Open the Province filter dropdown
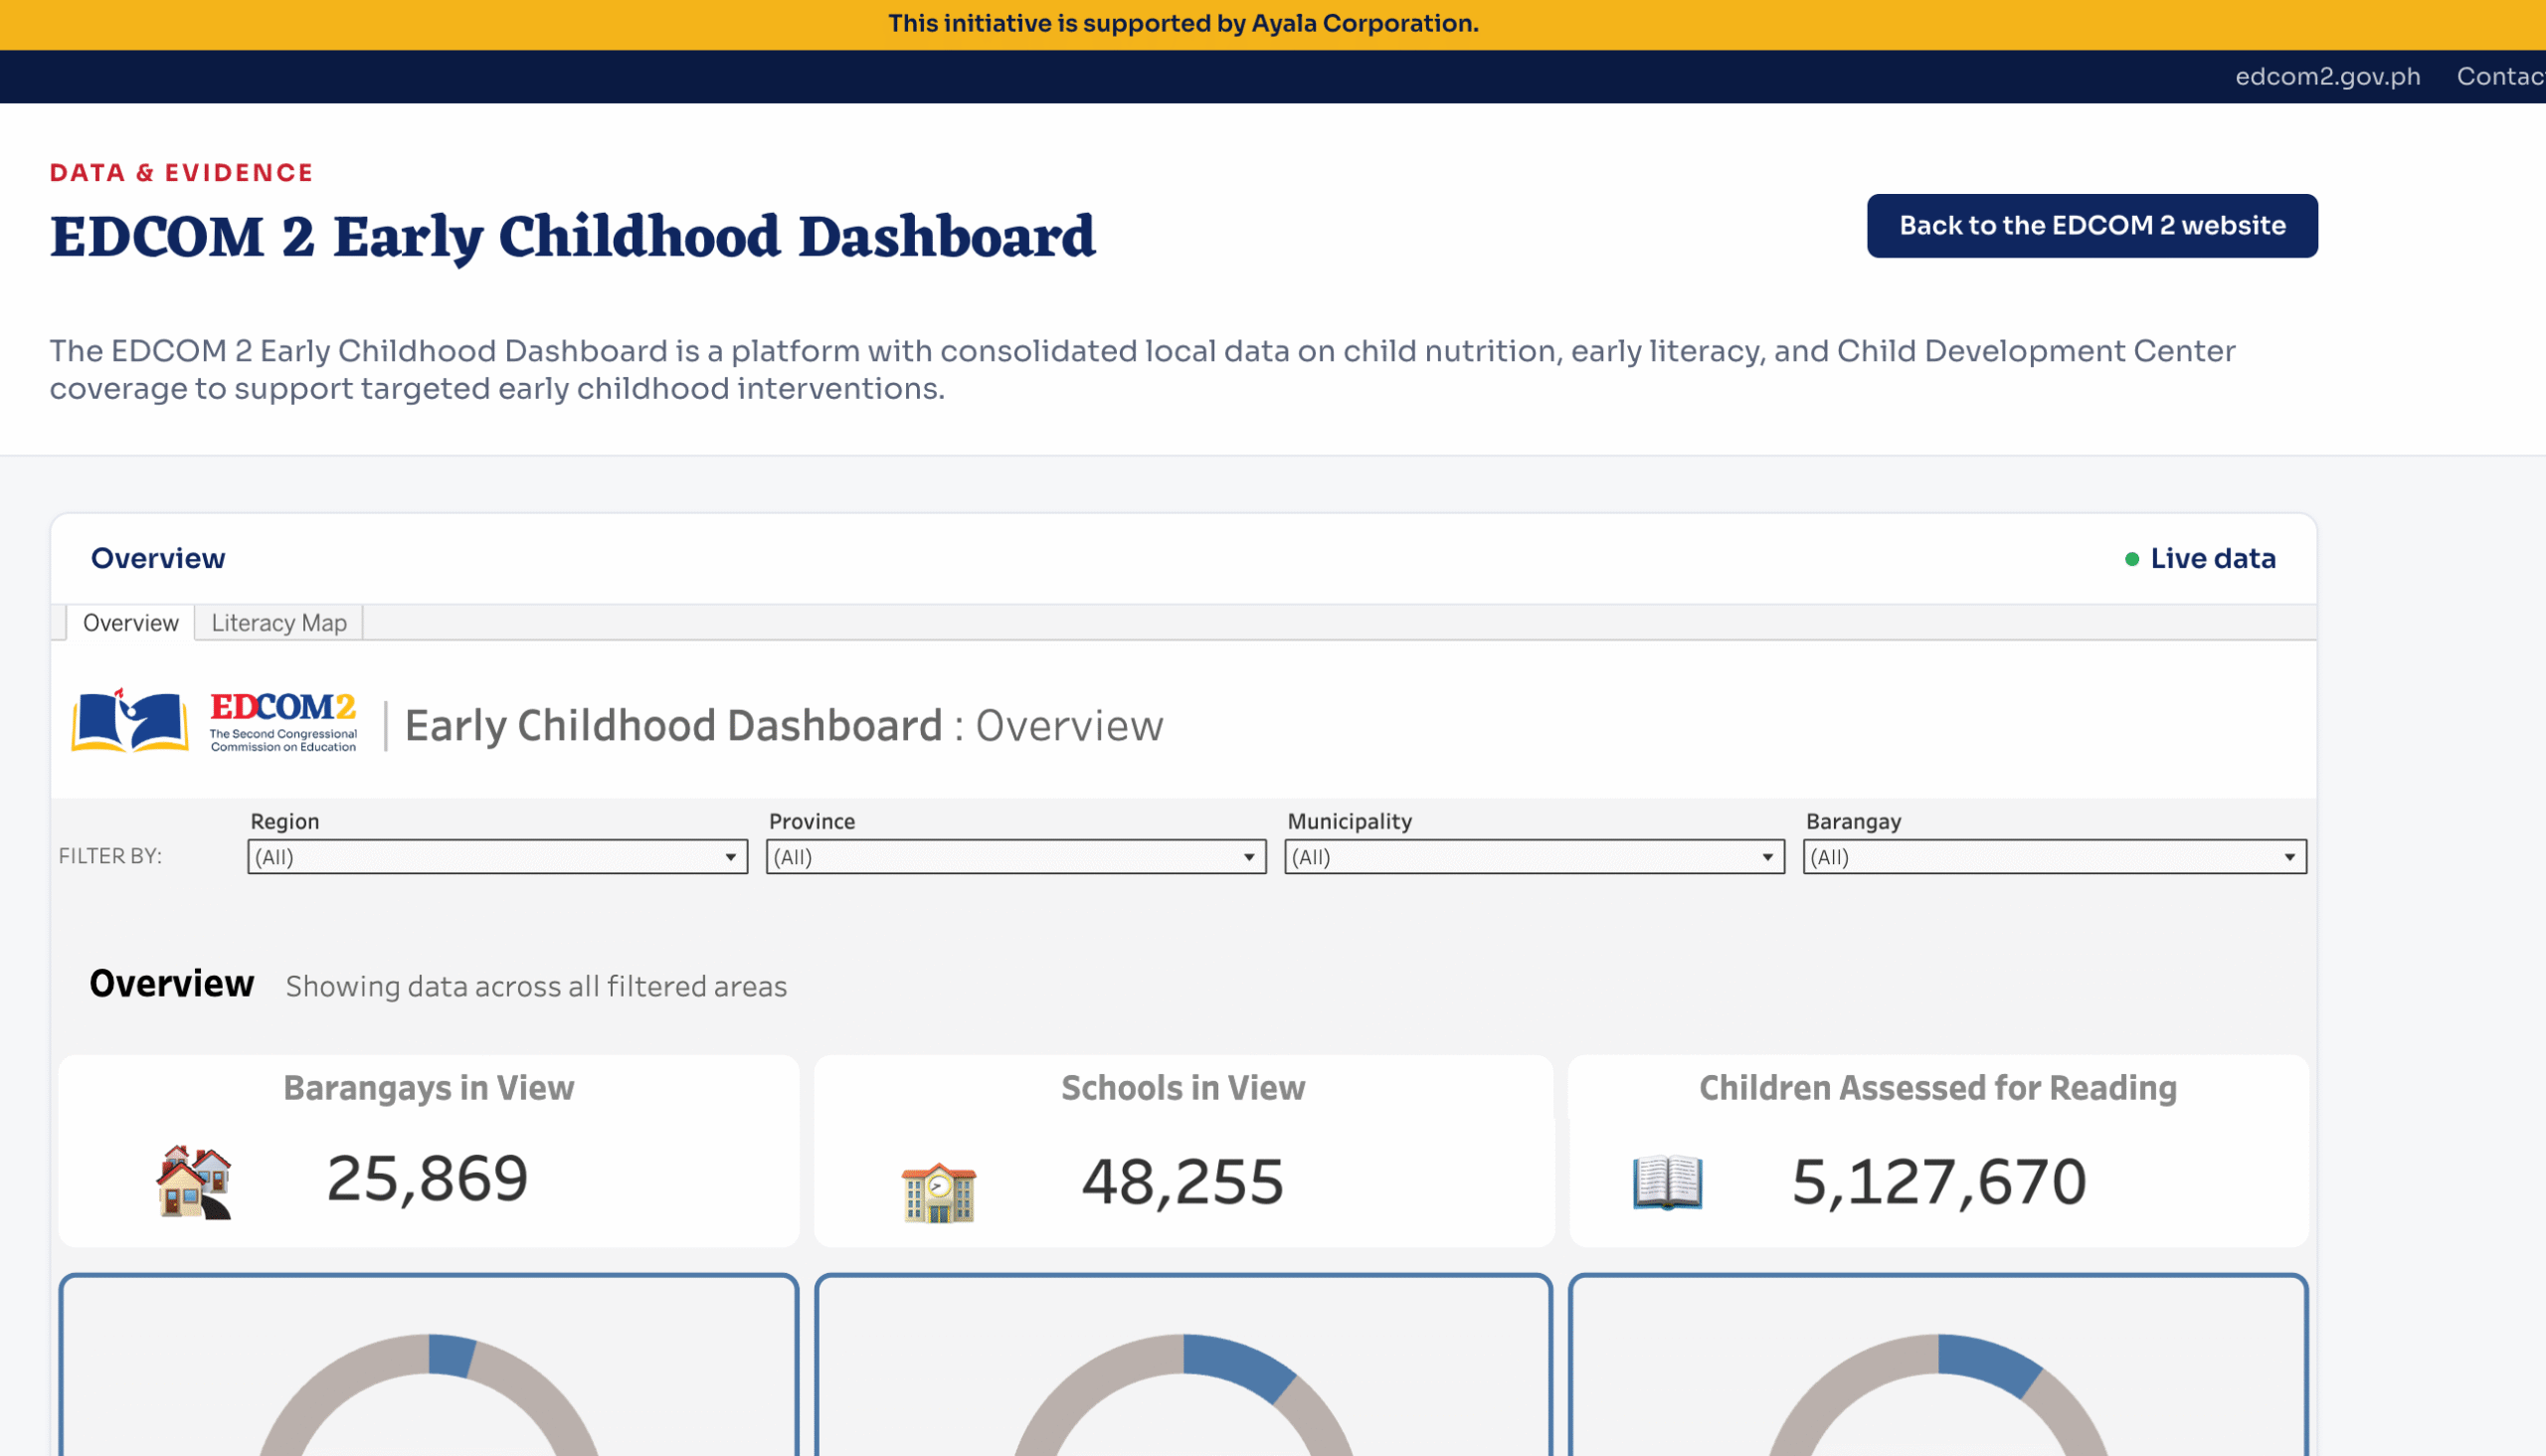This screenshot has width=2546, height=1456. point(1016,857)
